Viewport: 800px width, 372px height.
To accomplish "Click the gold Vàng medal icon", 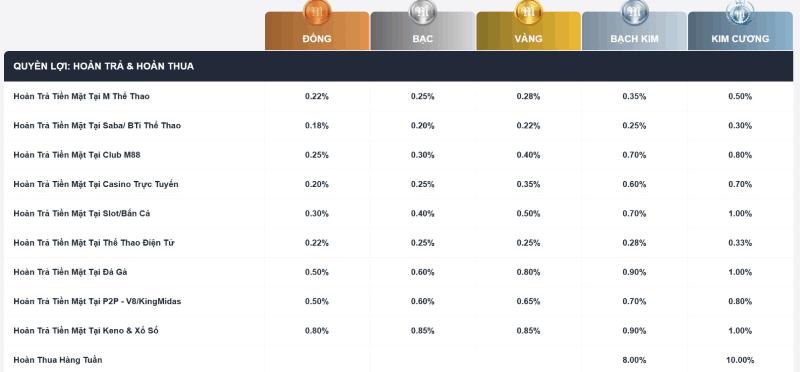I will pyautogui.click(x=529, y=12).
